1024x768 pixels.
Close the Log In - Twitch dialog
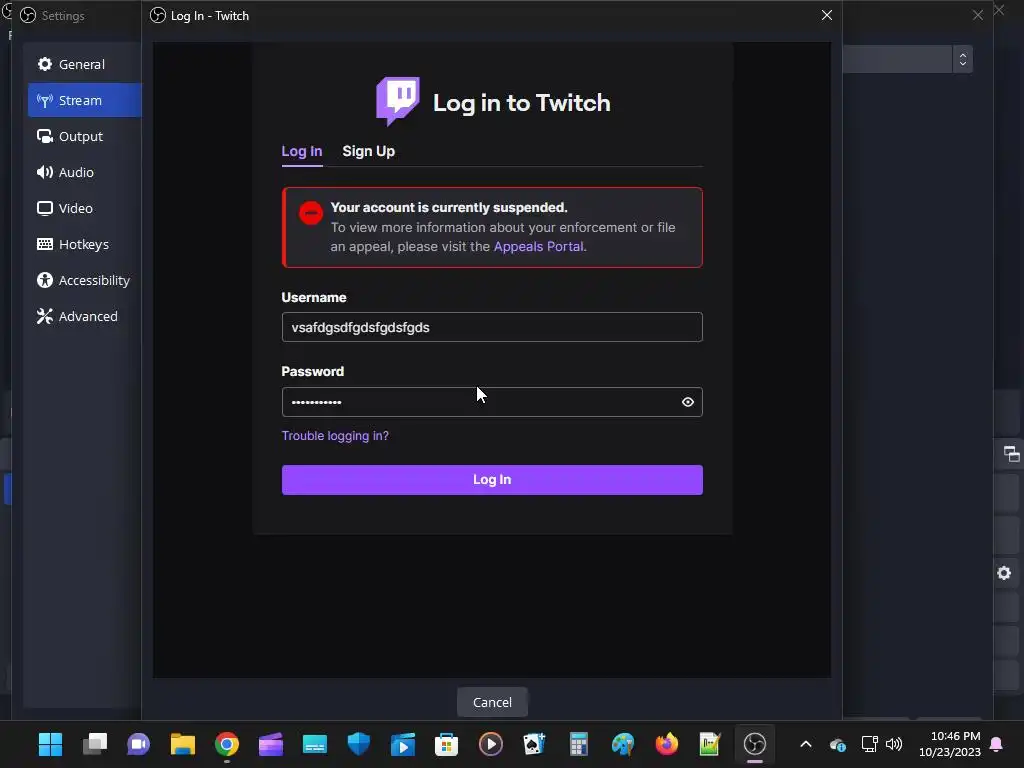(827, 15)
